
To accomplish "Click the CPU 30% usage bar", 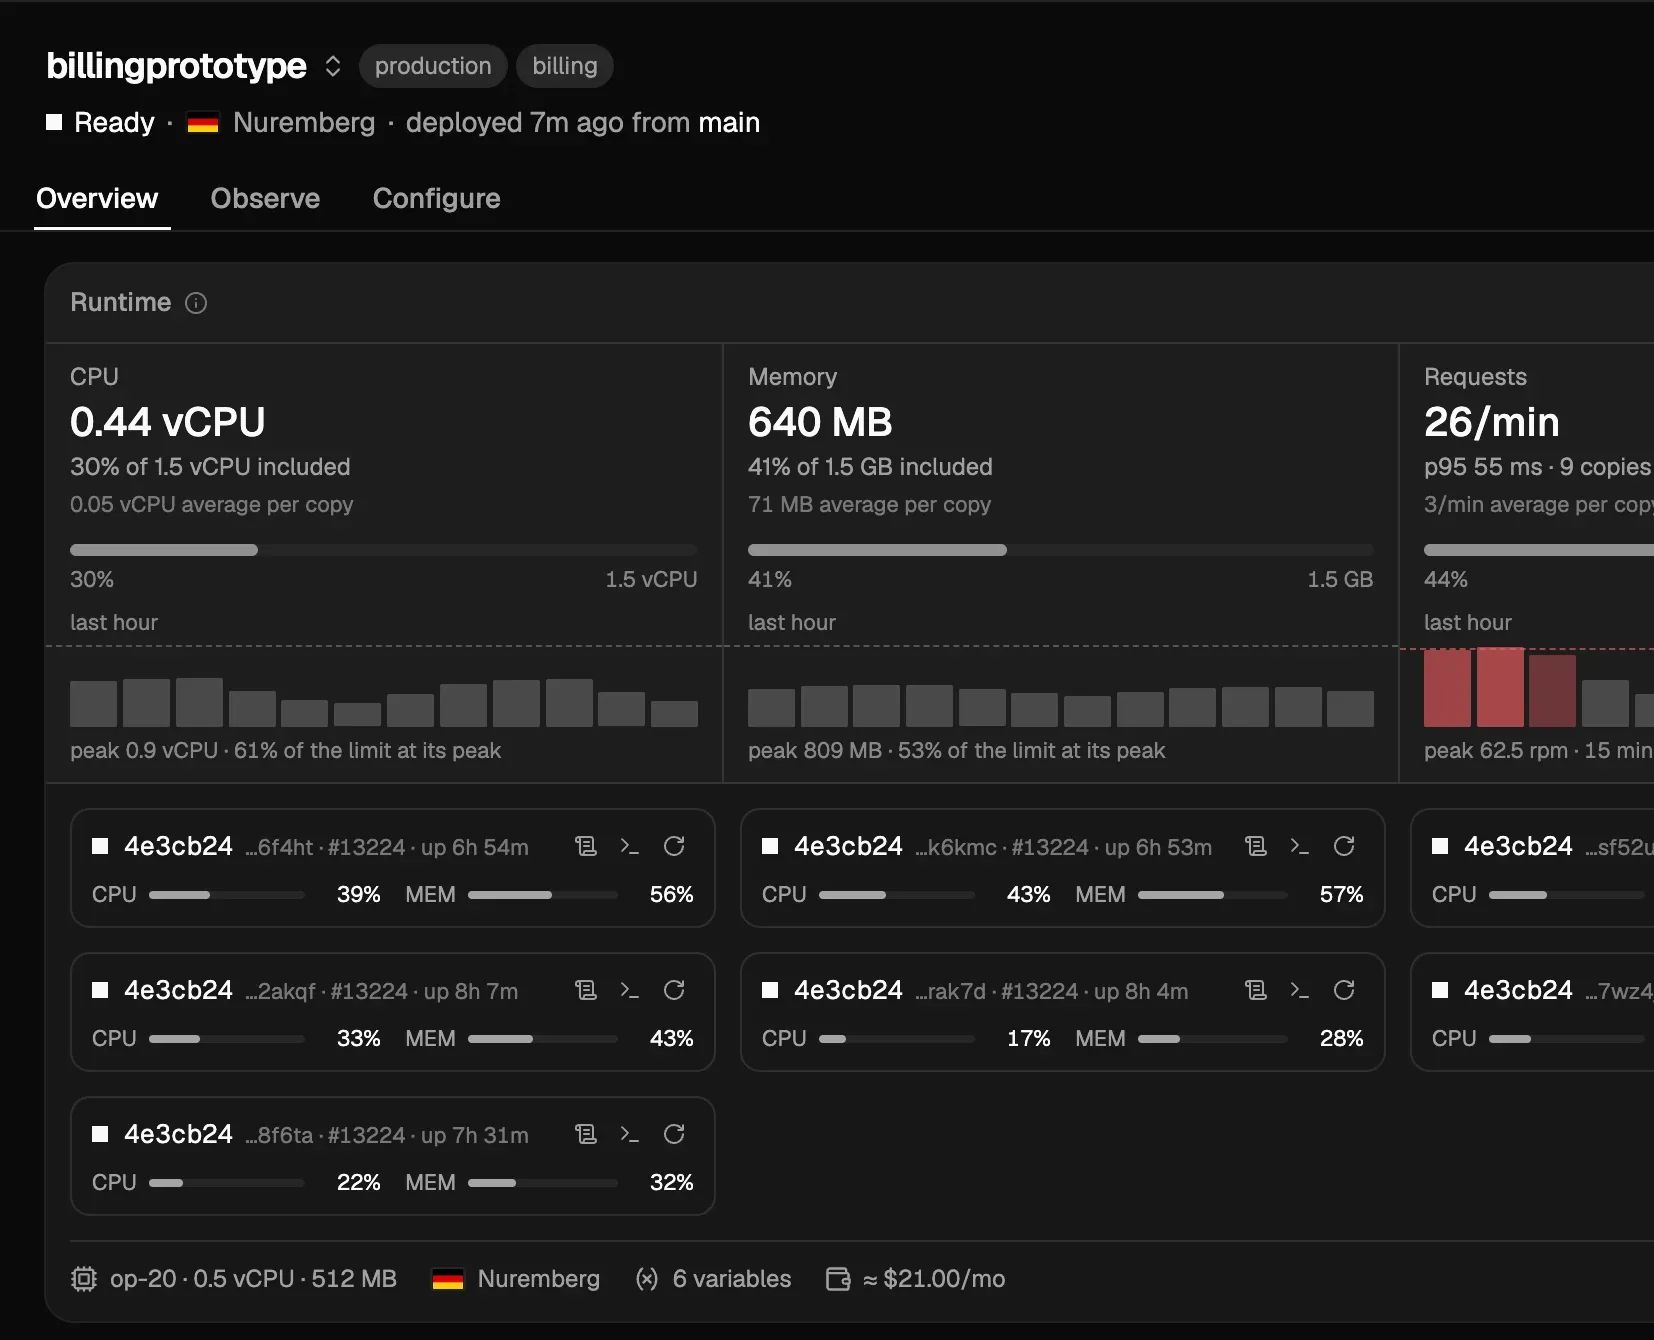I will pos(383,550).
